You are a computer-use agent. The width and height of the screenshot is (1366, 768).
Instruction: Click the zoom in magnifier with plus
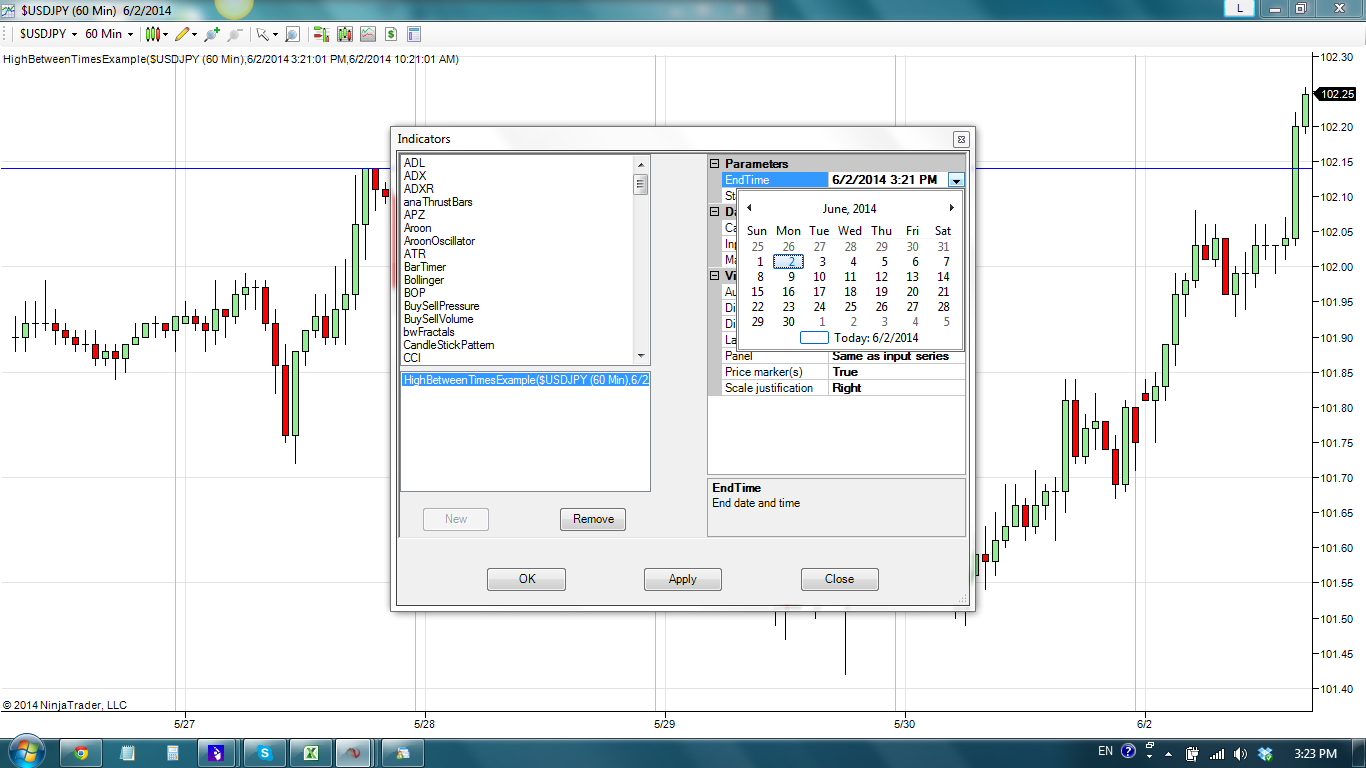tap(211, 34)
